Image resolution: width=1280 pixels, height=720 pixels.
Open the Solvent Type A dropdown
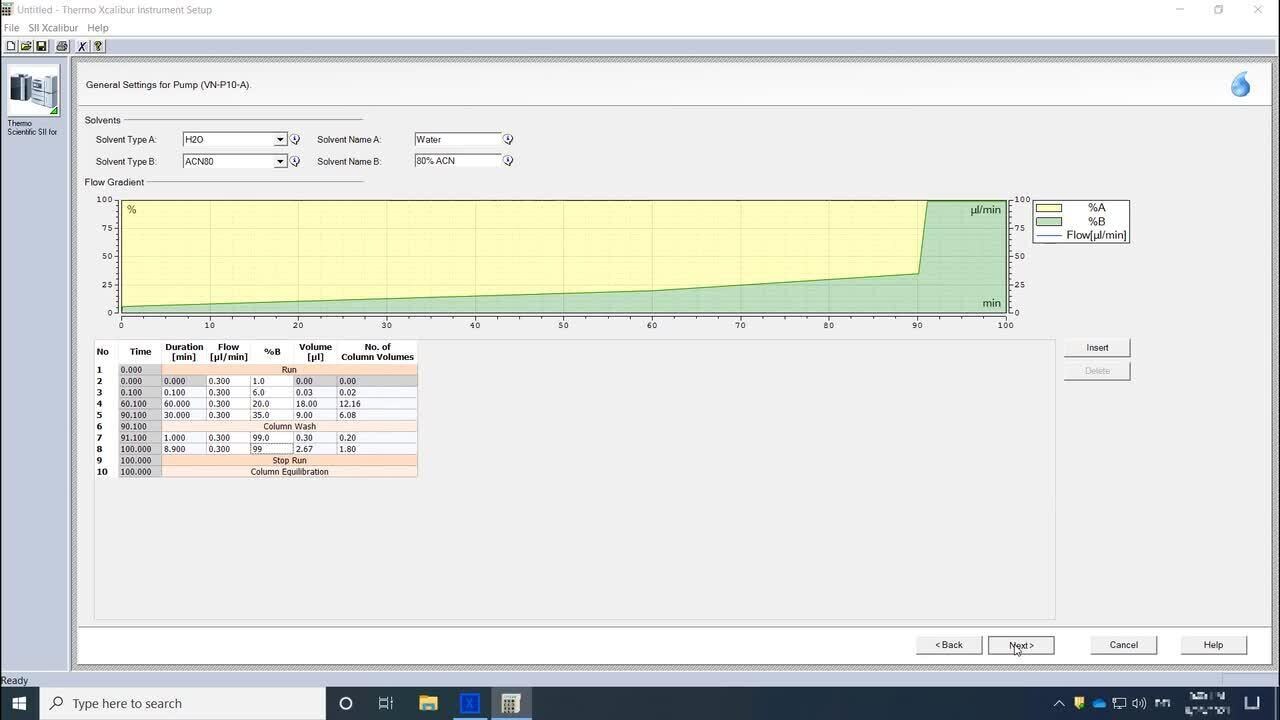tap(280, 140)
